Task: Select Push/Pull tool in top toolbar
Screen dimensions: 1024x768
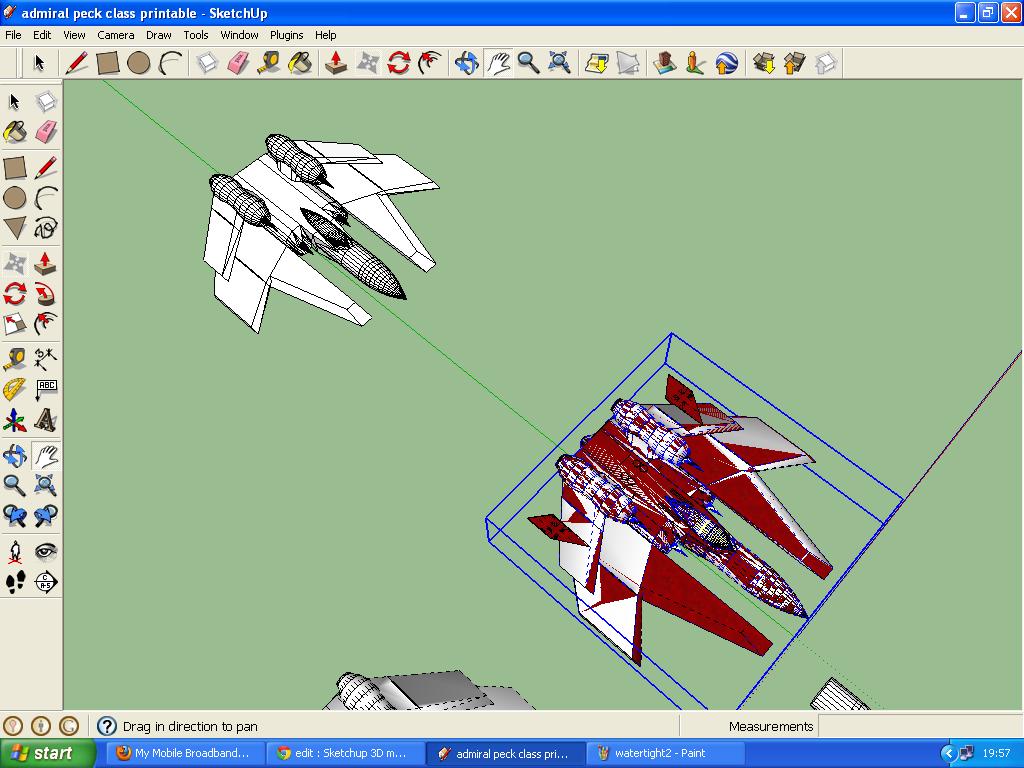Action: point(336,63)
